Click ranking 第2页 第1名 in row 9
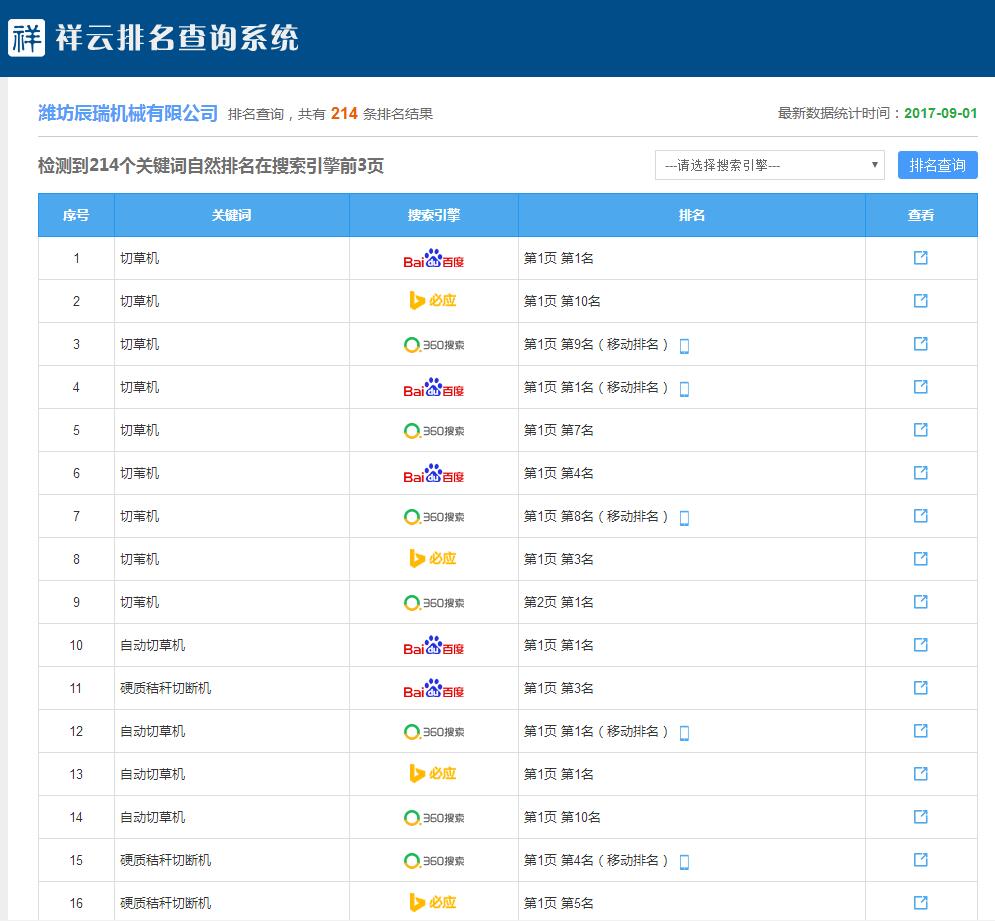The image size is (995, 921). click(558, 602)
